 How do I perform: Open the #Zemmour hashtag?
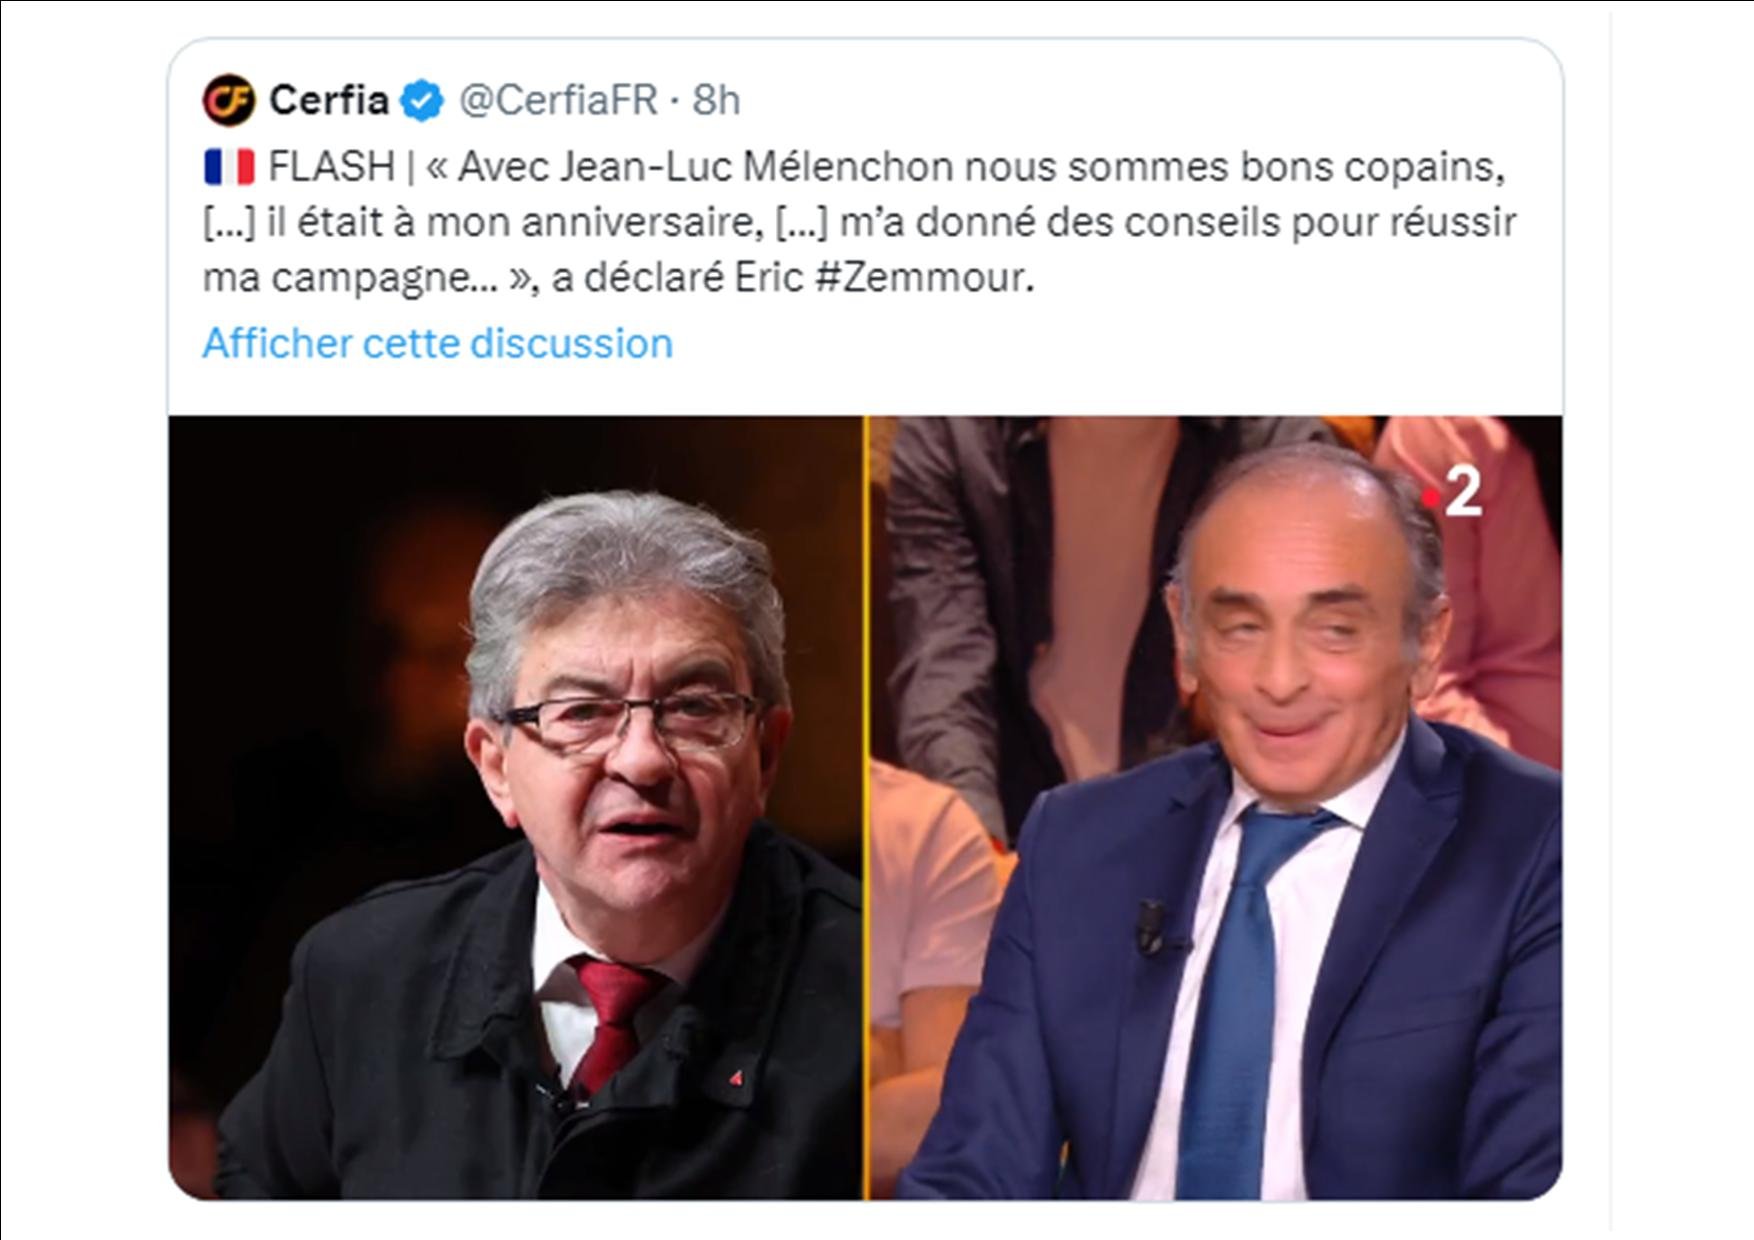(924, 277)
